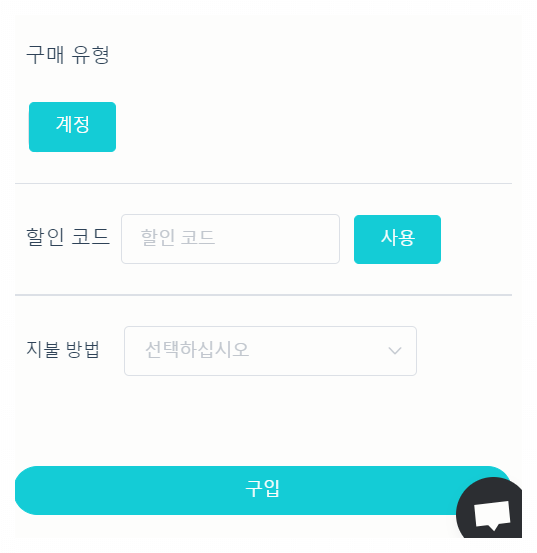Click the 구입 purchase button

263,490
